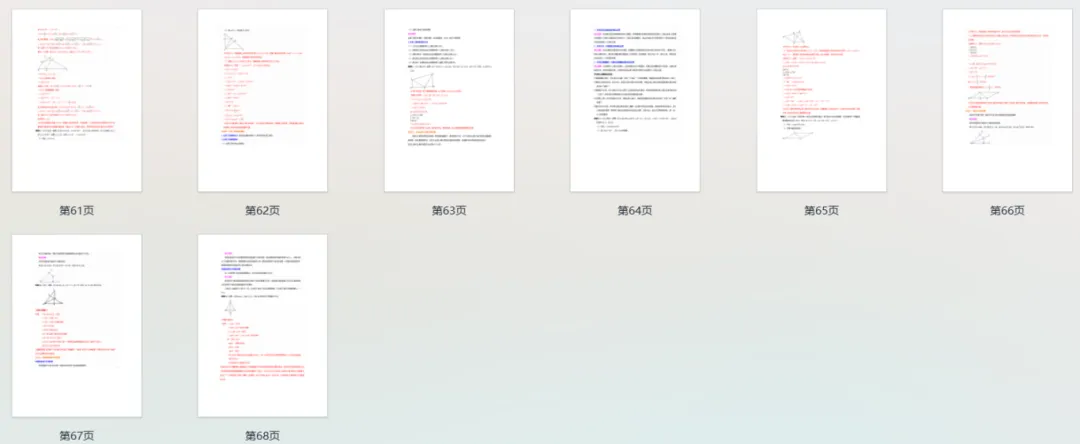Open the page 63 thumbnail
The image size is (1080, 444).
449,101
